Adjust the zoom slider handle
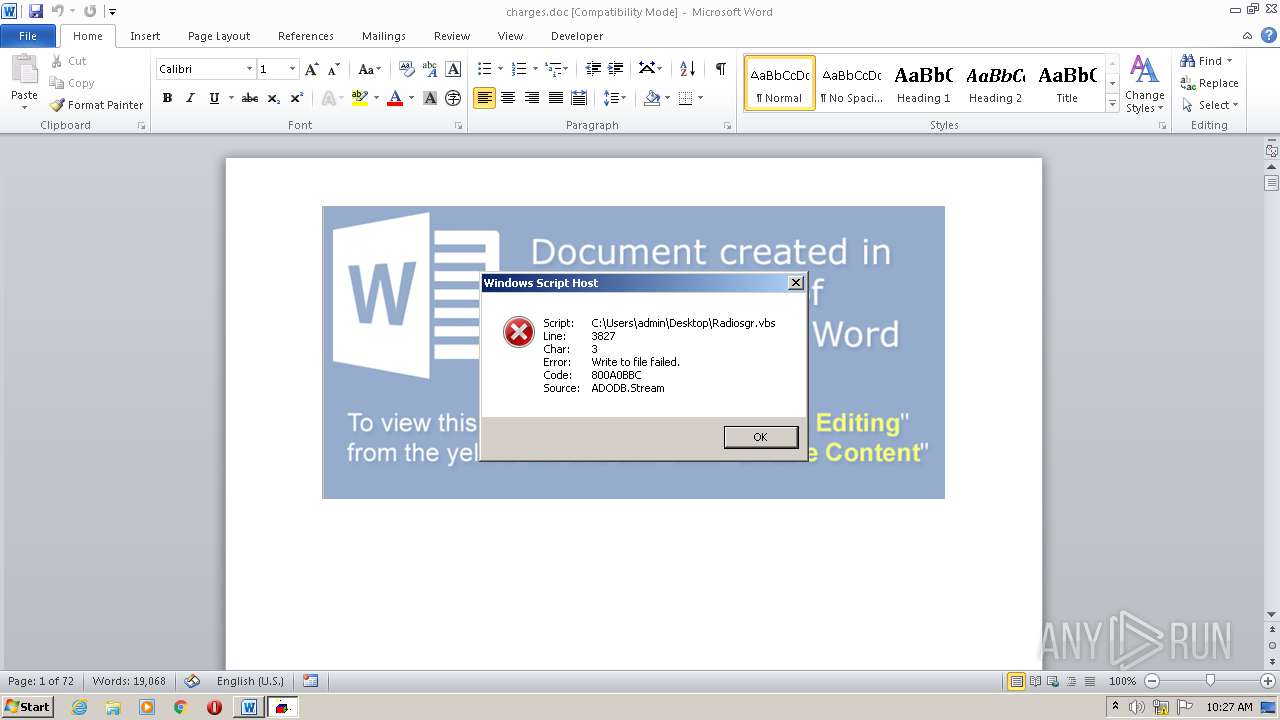This screenshot has height=720, width=1280. pyautogui.click(x=1210, y=681)
